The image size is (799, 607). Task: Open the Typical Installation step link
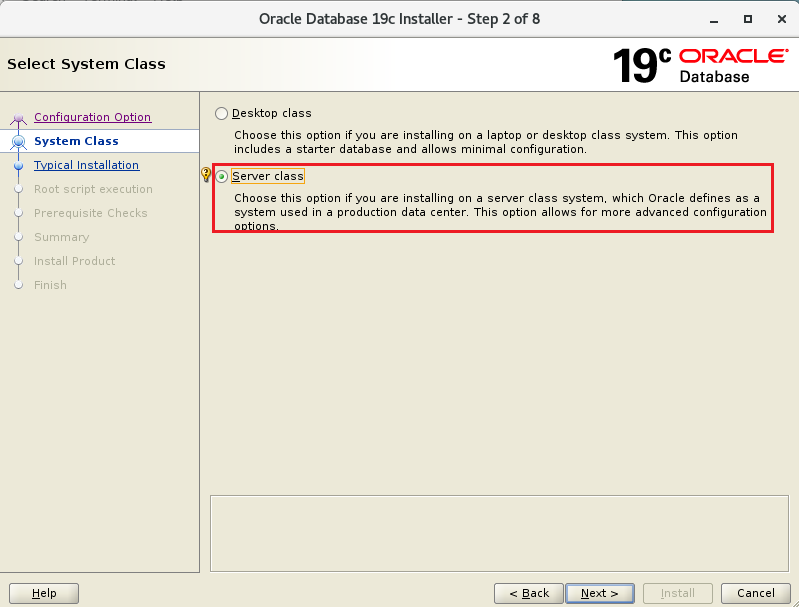[x=87, y=165]
